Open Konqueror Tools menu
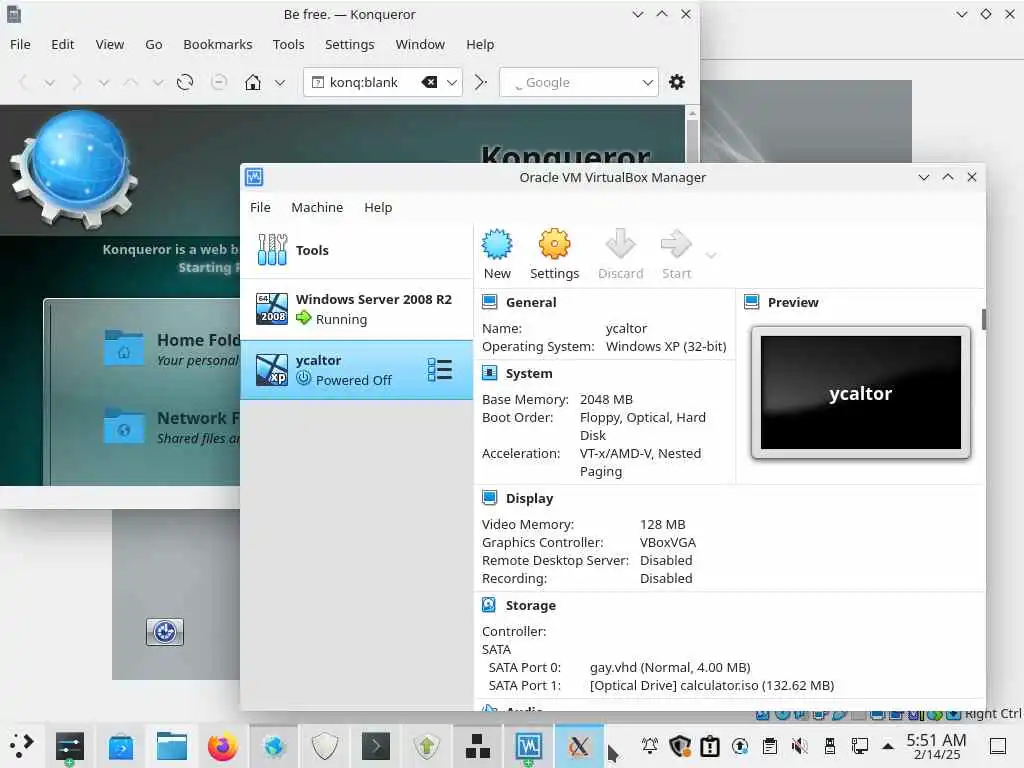This screenshot has width=1024, height=768. [x=288, y=44]
